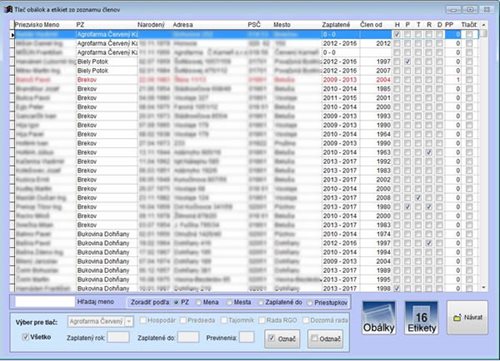This screenshot has height=361, width=500.
Task: Click the Etikety 16 labels icon
Action: pos(422,318)
